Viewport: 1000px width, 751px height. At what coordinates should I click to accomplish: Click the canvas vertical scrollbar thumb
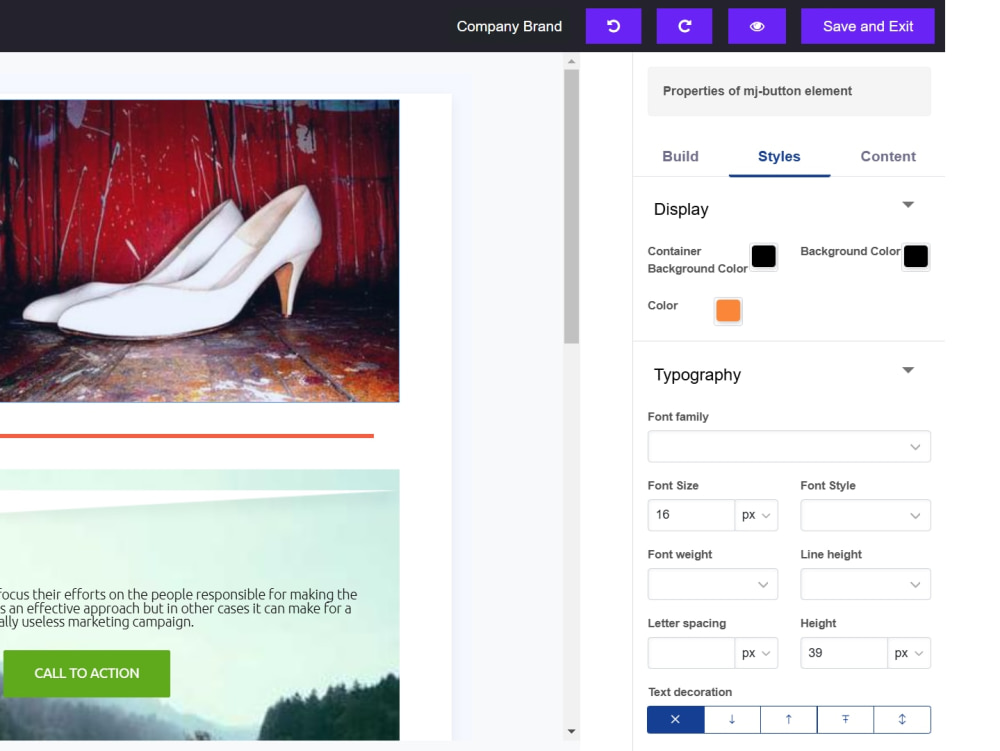[x=571, y=207]
